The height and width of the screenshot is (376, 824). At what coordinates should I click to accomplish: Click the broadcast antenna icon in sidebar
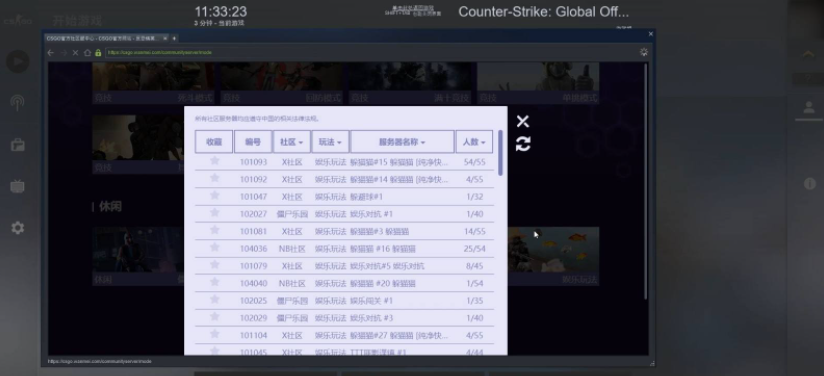click(x=18, y=102)
